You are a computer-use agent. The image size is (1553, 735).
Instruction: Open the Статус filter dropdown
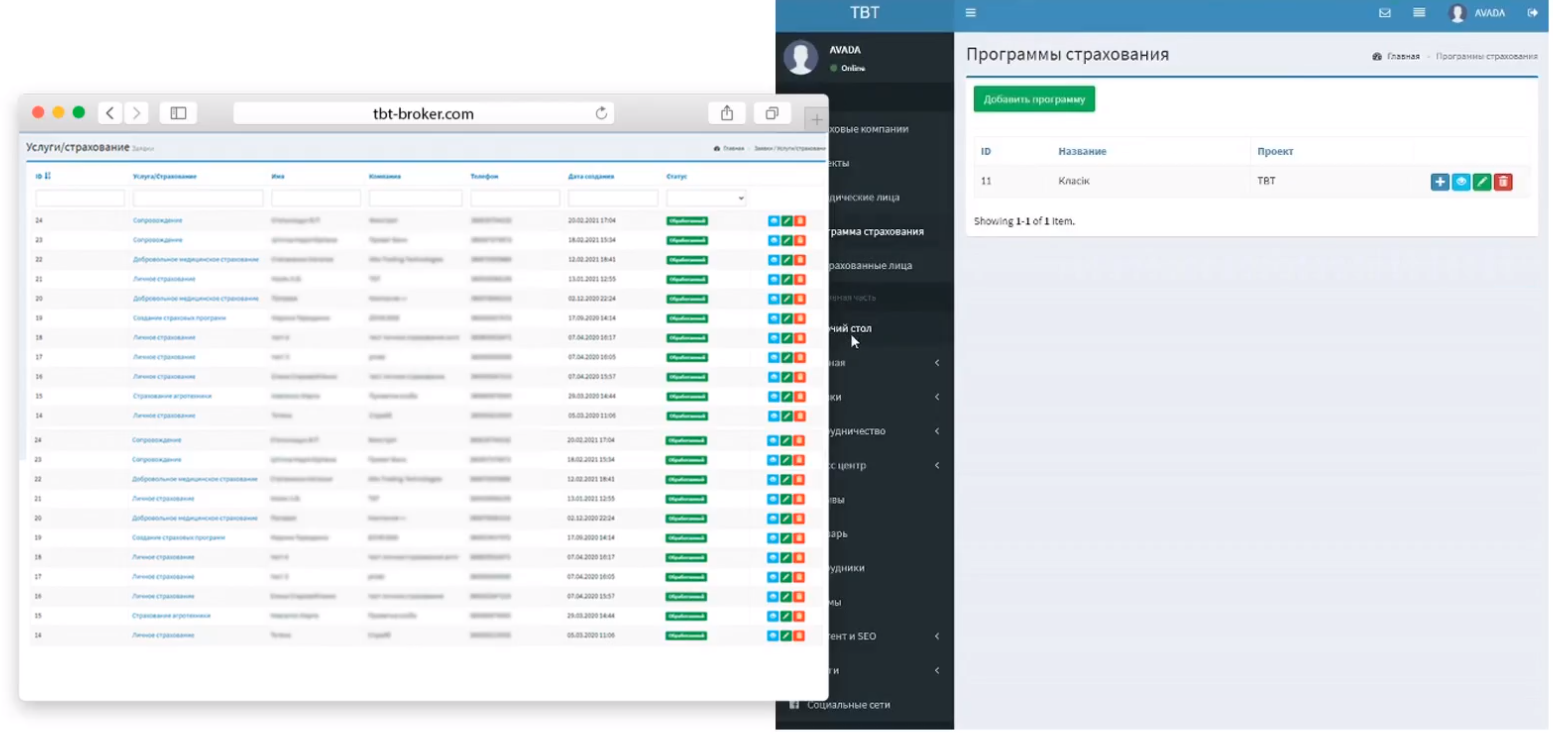tap(706, 198)
